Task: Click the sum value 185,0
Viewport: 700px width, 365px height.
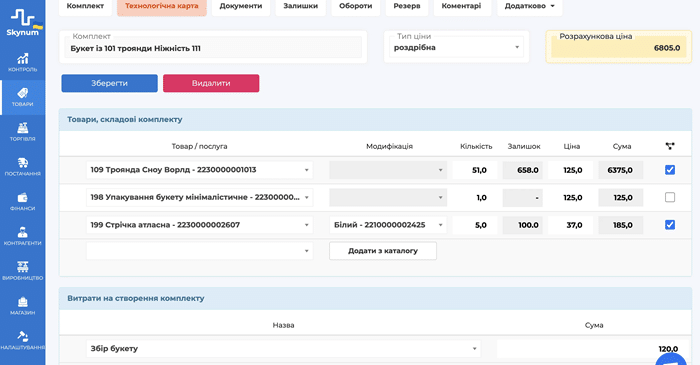Action: click(x=621, y=225)
